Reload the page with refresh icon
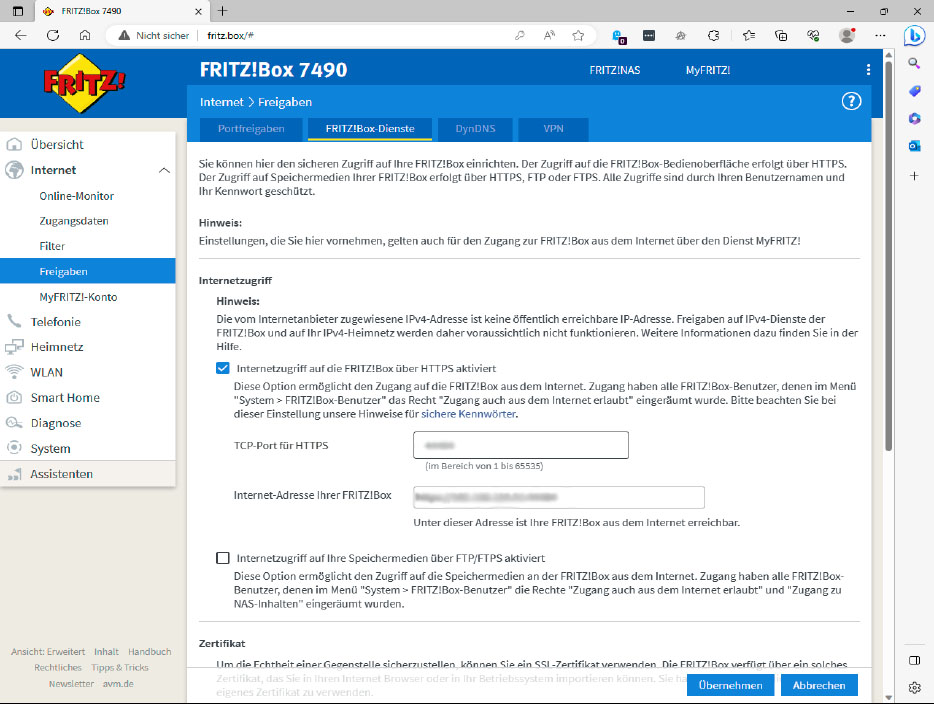The width and height of the screenshot is (934, 704). coord(53,35)
